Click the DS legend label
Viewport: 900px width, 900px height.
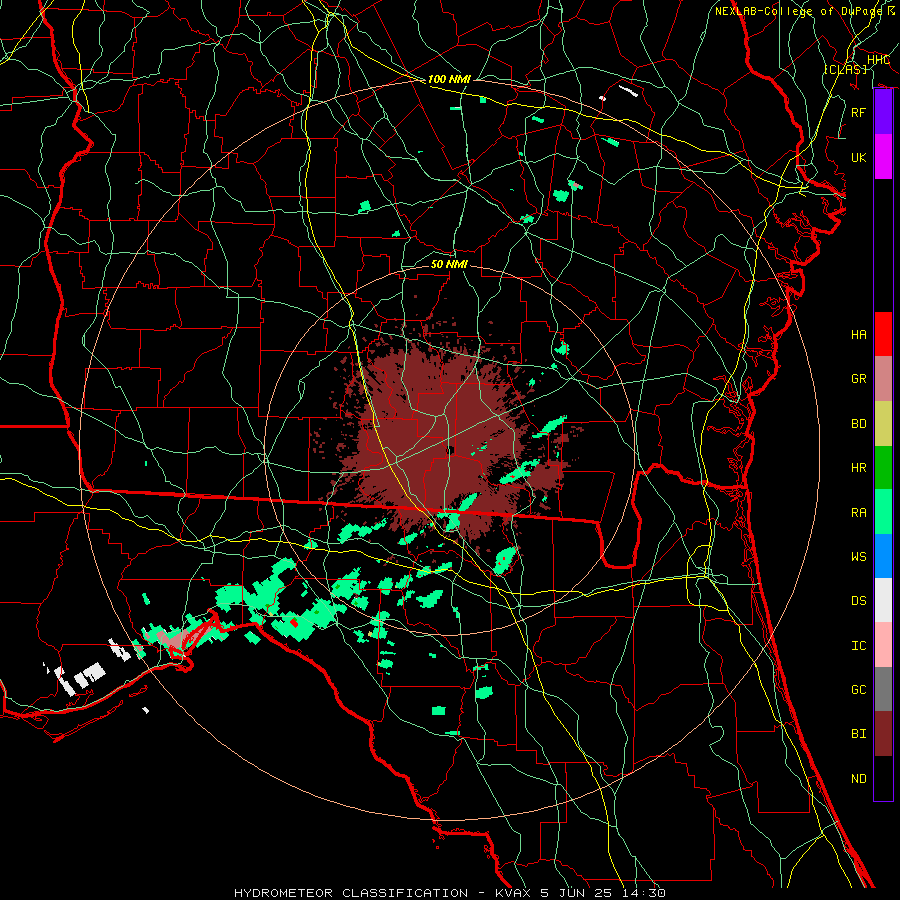tap(858, 601)
